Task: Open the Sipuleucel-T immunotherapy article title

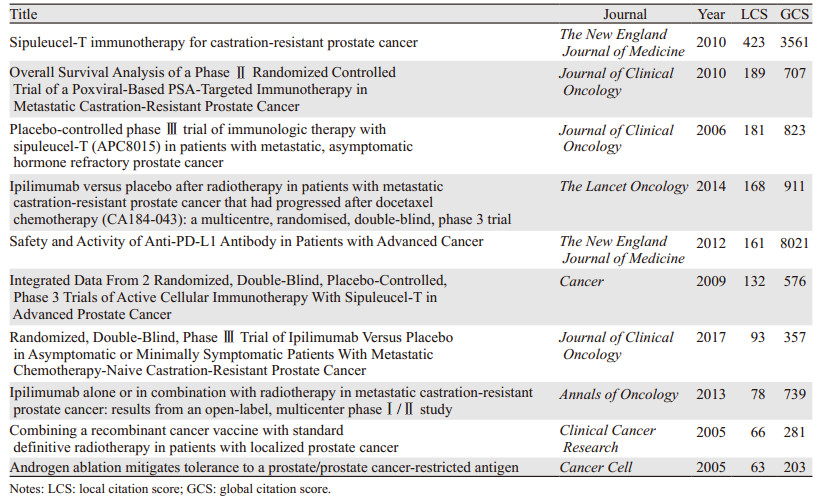Action: 213,43
